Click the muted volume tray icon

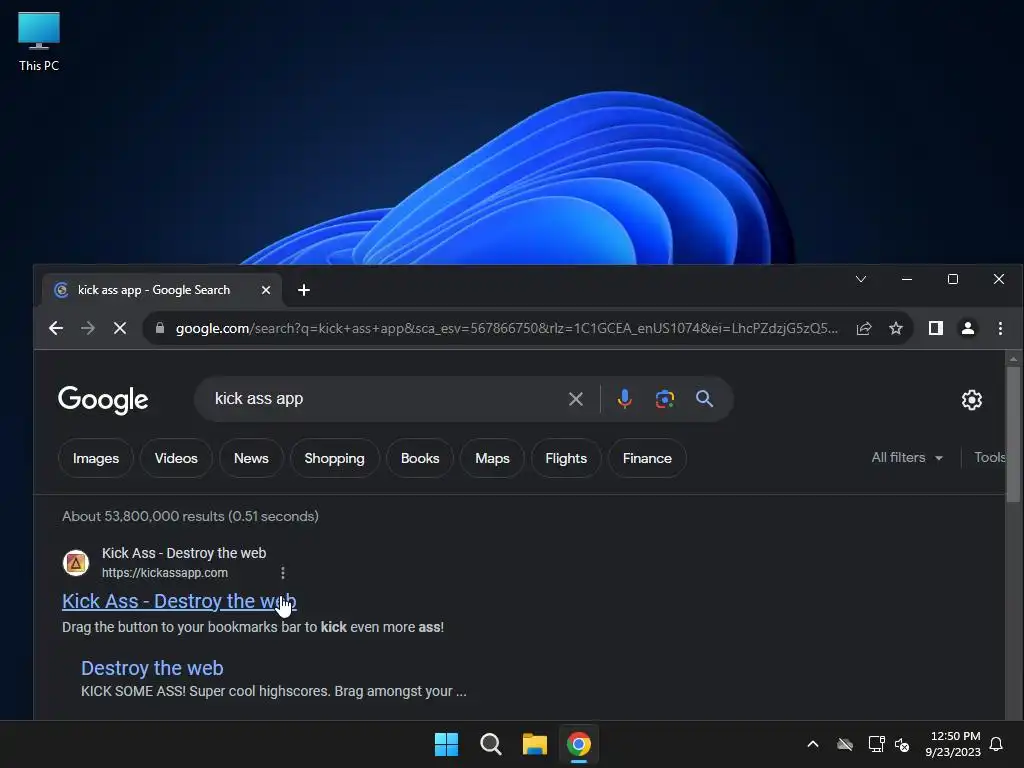(x=902, y=744)
